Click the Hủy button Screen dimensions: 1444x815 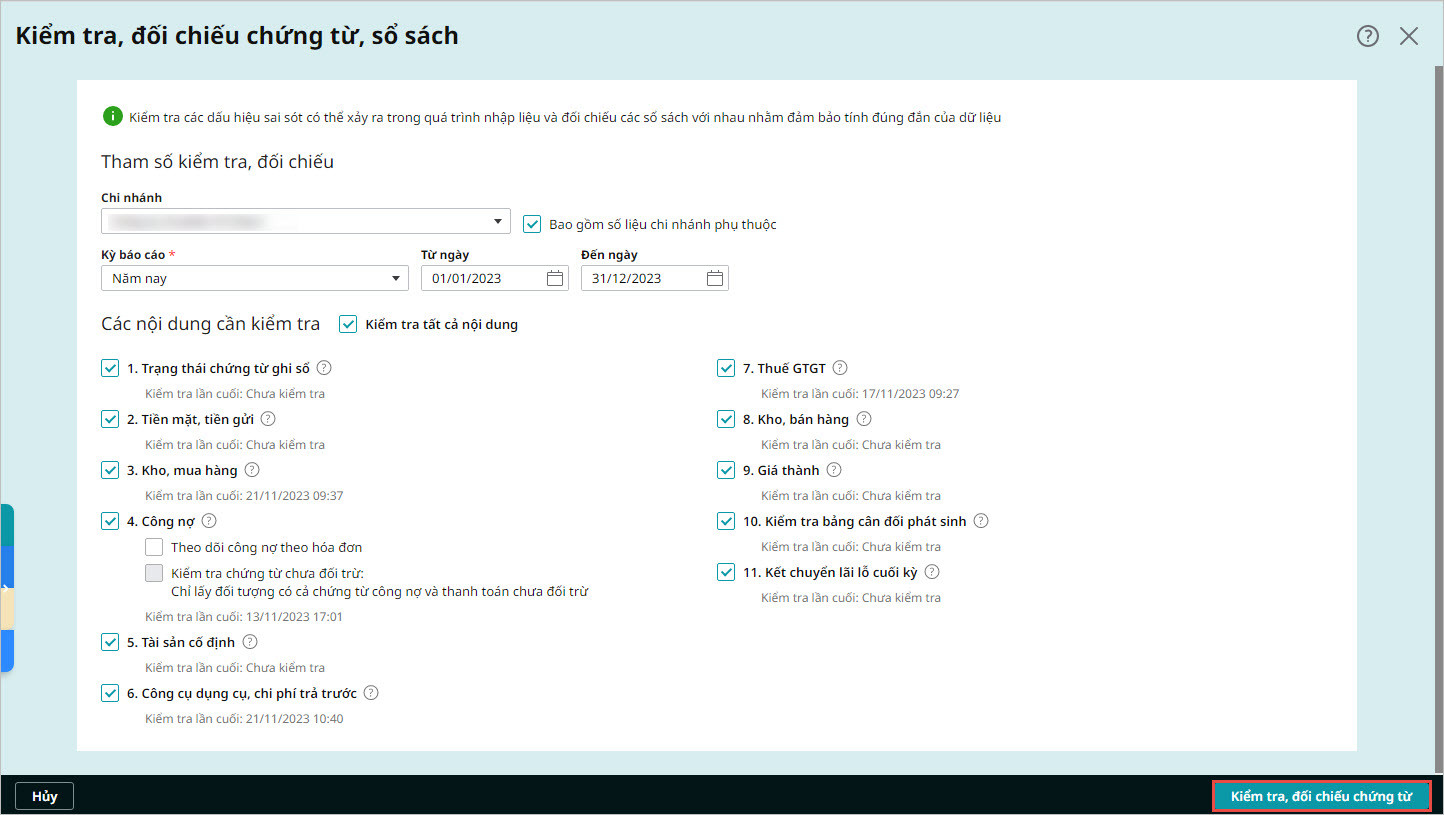coord(45,796)
